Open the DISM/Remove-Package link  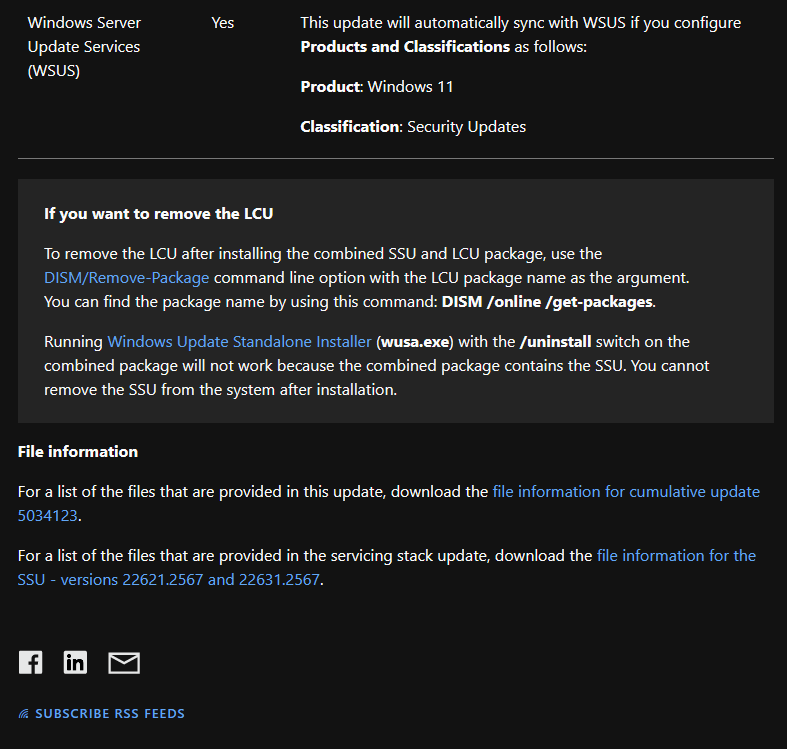(x=126, y=278)
